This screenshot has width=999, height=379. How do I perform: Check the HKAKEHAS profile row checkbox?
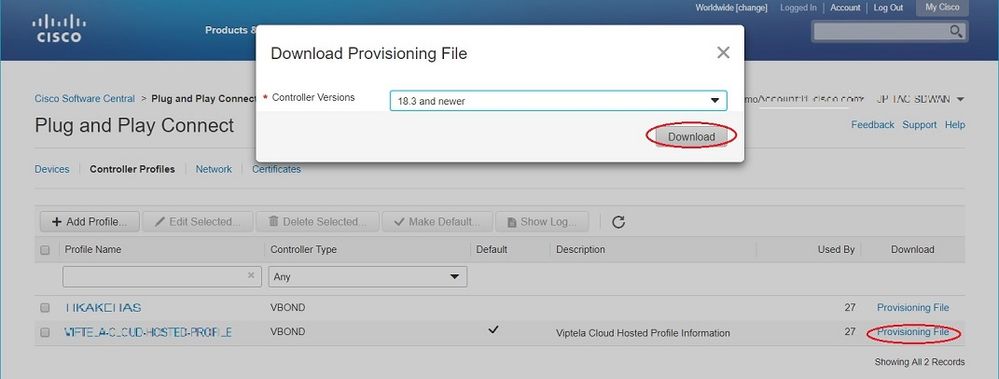[45, 308]
